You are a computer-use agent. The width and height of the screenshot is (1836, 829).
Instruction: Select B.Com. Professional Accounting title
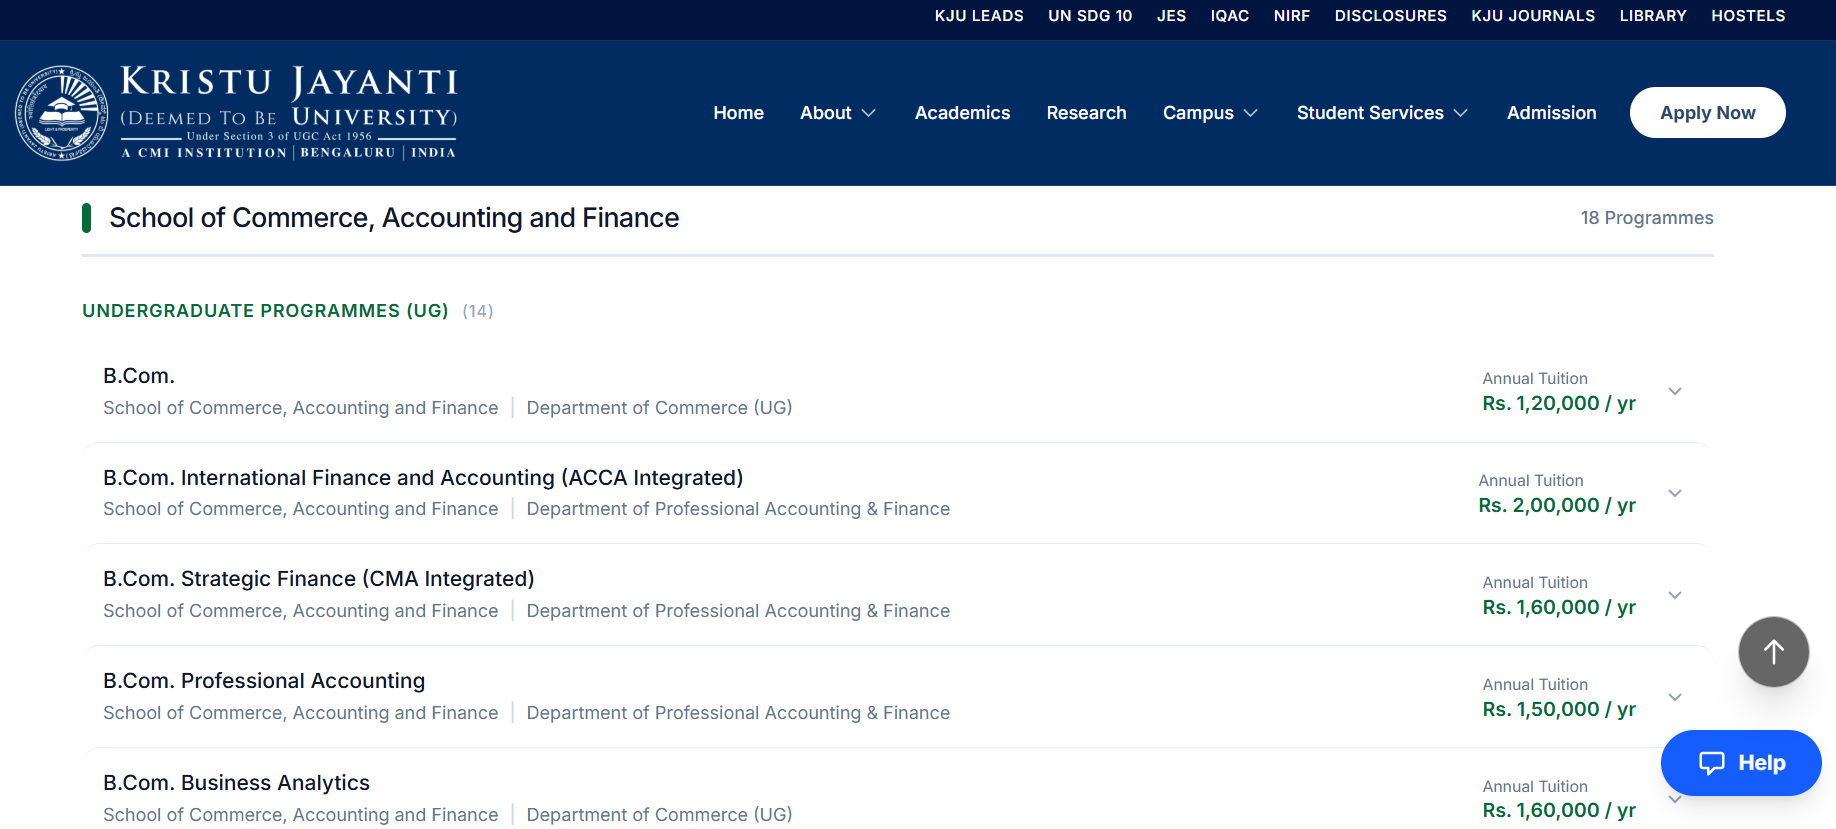[264, 681]
